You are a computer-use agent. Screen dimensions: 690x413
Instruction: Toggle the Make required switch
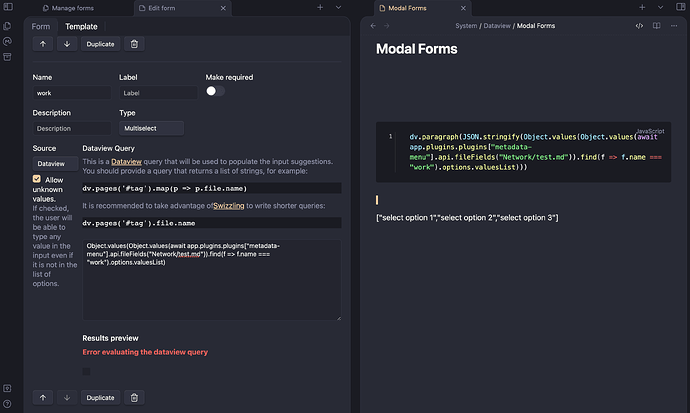[215, 91]
